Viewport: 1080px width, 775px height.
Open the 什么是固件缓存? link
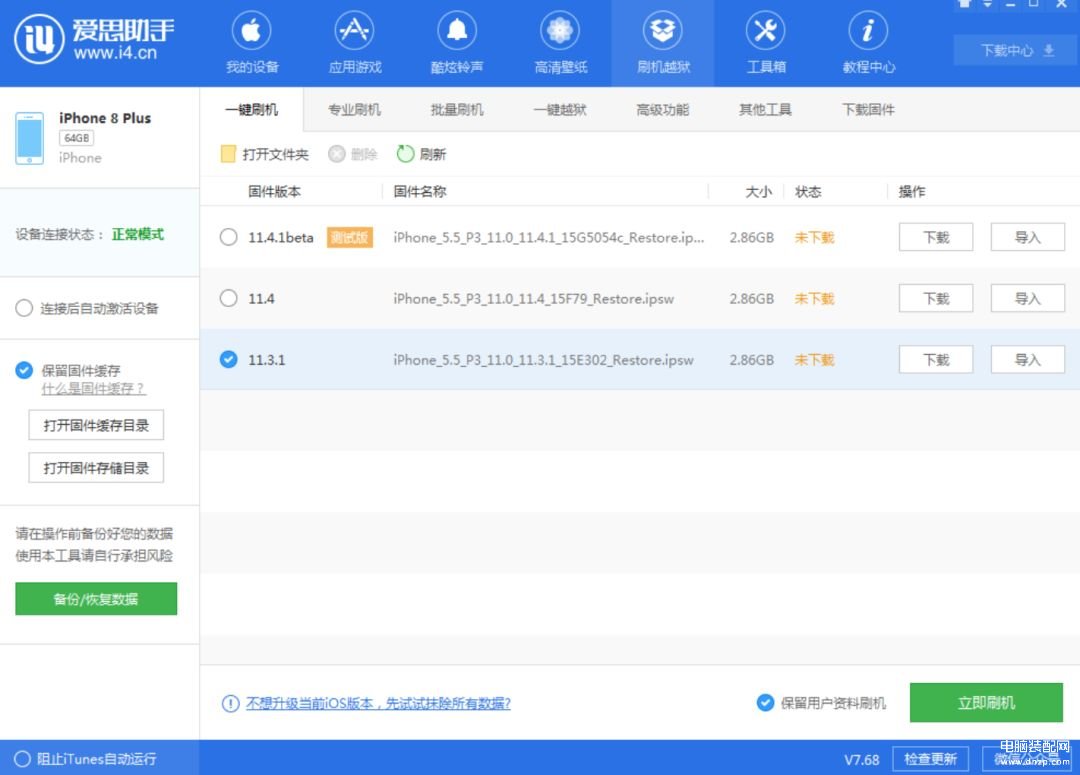coord(93,389)
